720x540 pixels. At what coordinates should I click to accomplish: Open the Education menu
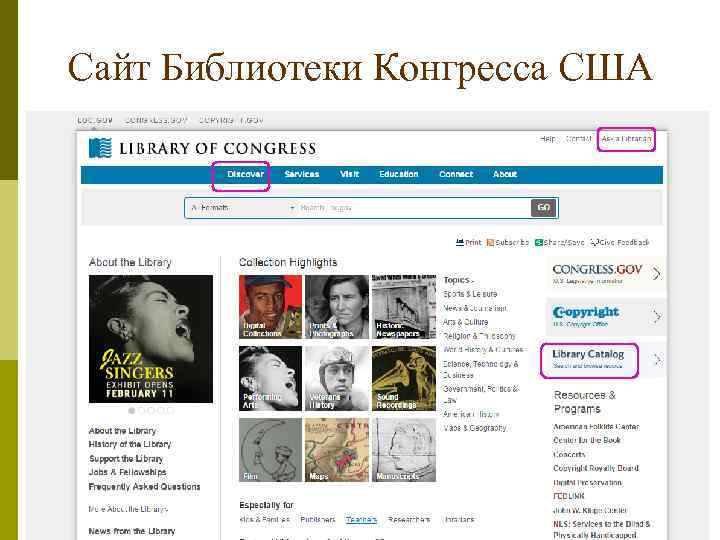pyautogui.click(x=399, y=174)
